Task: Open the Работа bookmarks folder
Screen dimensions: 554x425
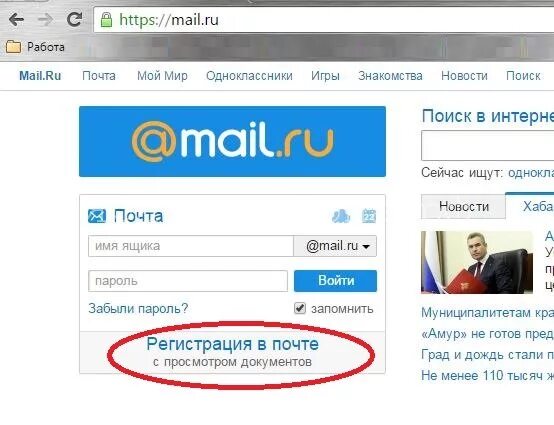Action: tap(35, 47)
